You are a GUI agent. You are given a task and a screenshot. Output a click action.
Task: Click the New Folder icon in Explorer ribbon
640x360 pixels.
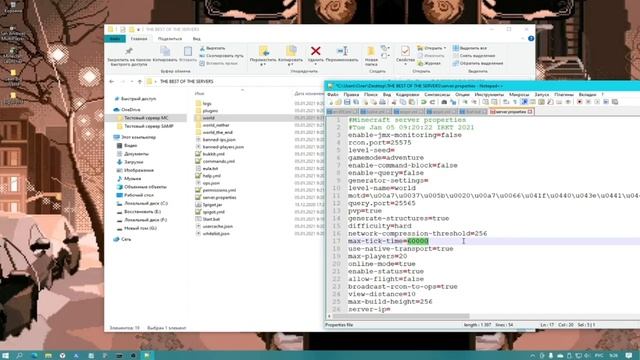371,51
